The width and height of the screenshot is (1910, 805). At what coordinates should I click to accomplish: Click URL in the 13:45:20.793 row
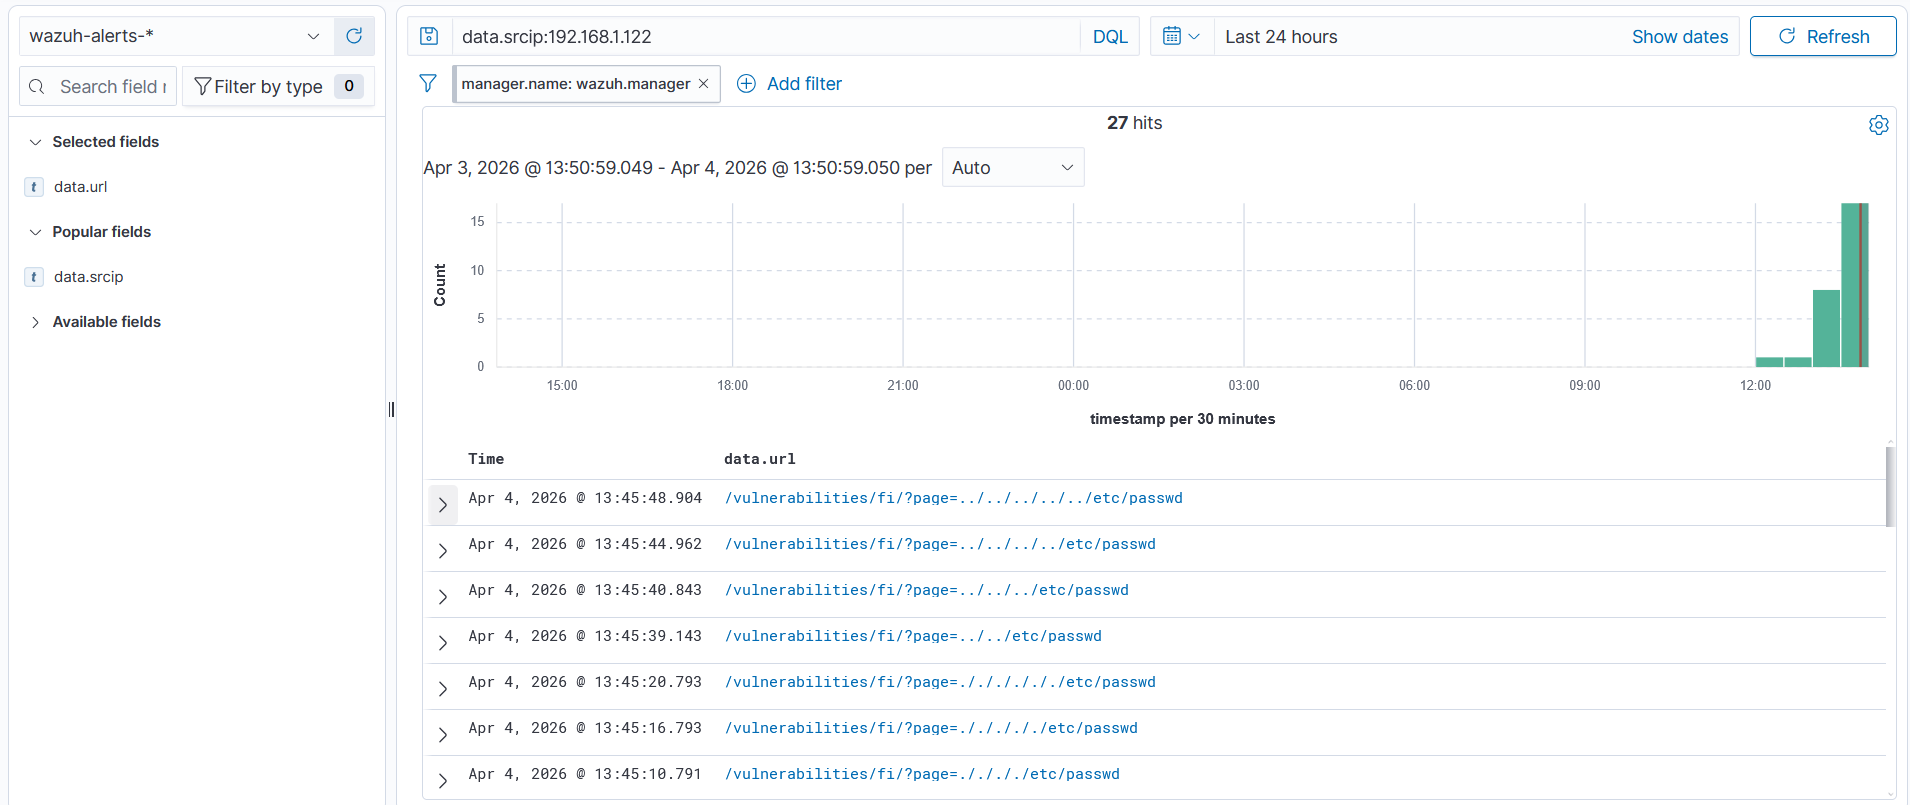click(x=940, y=682)
